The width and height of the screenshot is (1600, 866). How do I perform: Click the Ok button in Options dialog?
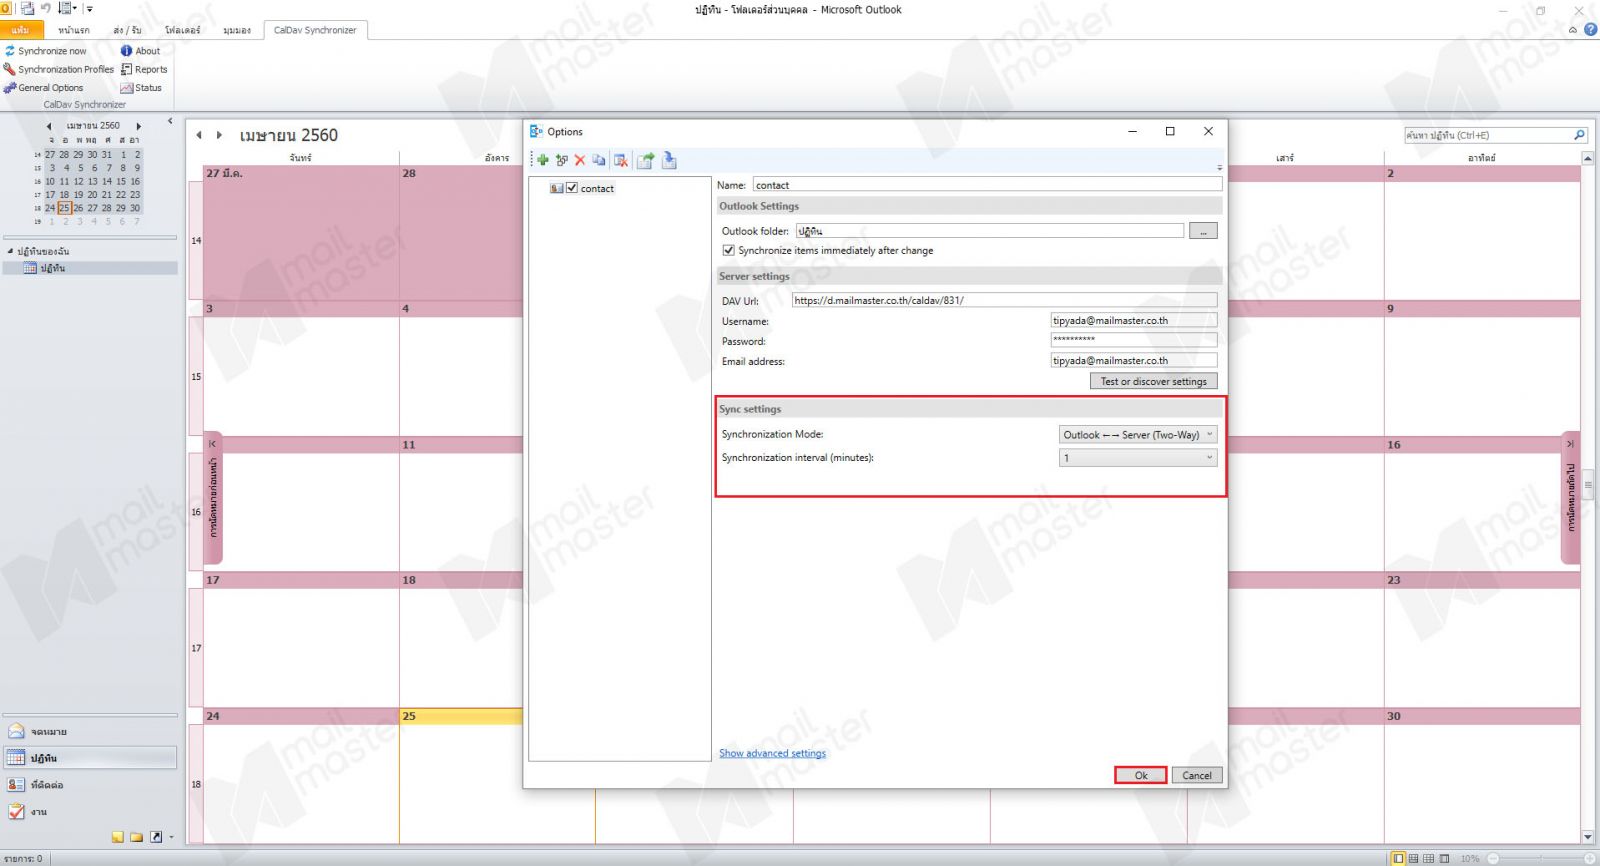point(1141,775)
